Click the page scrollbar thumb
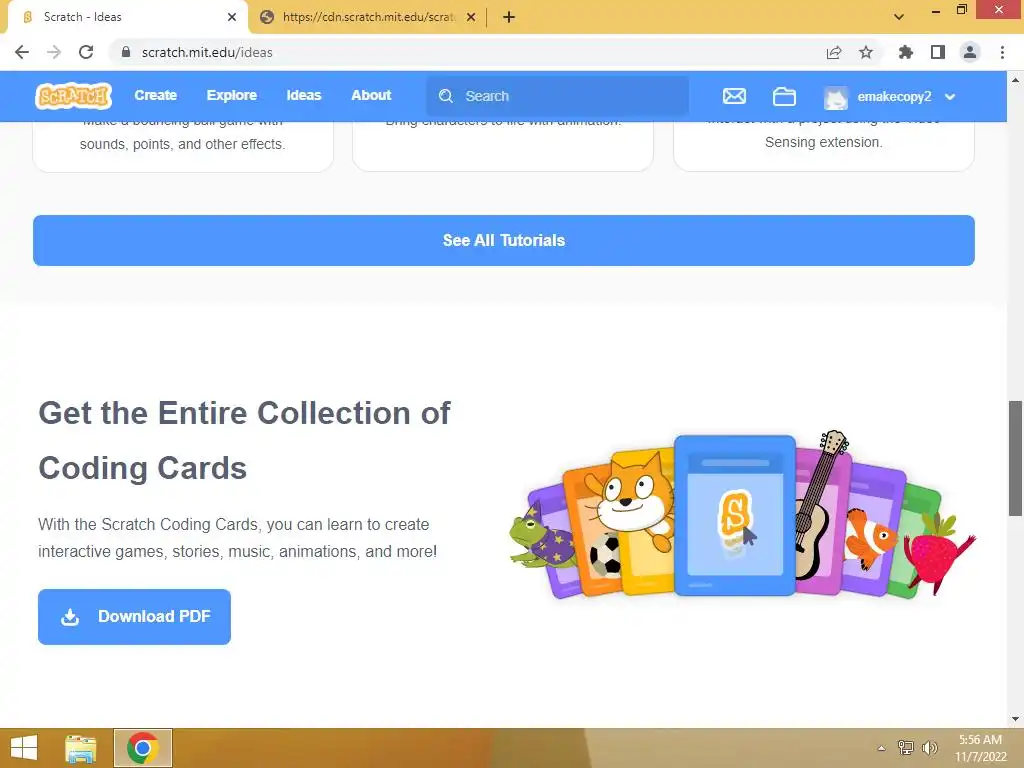The width and height of the screenshot is (1024, 768). (x=1016, y=458)
